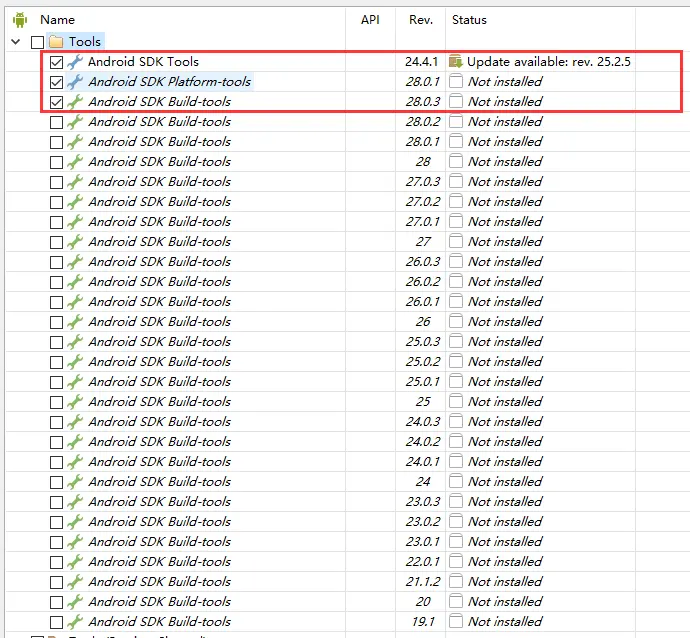Check Build-tools rev 28.0.2 checkbox
The image size is (690, 638).
(x=56, y=122)
